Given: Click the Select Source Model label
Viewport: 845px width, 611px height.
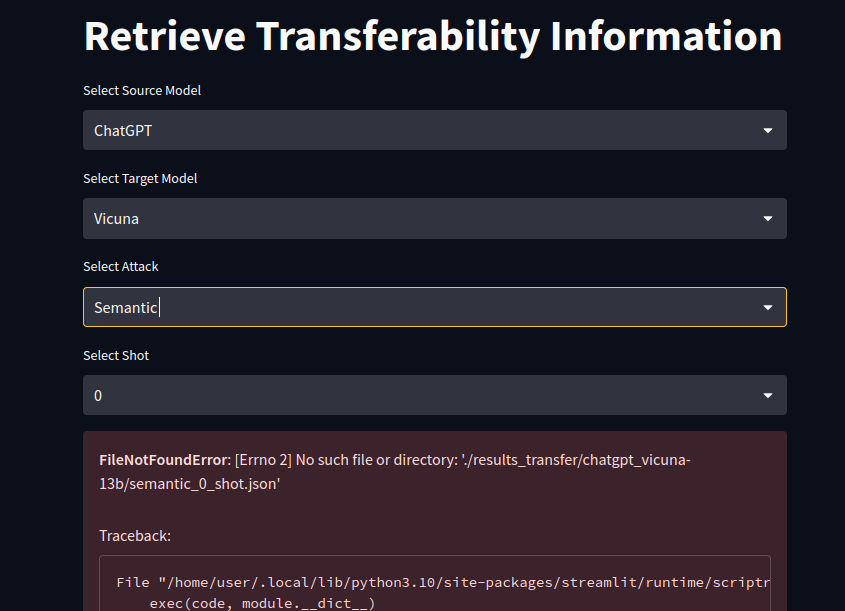Looking at the screenshot, I should coord(141,90).
